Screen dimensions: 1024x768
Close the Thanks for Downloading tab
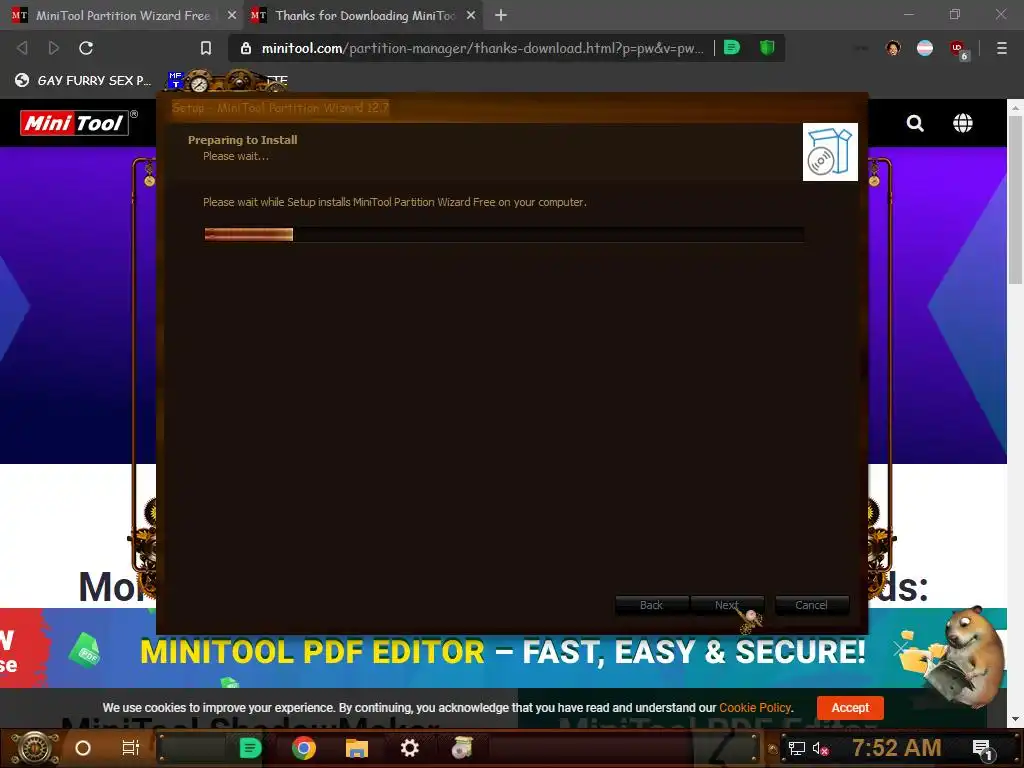pyautogui.click(x=471, y=15)
